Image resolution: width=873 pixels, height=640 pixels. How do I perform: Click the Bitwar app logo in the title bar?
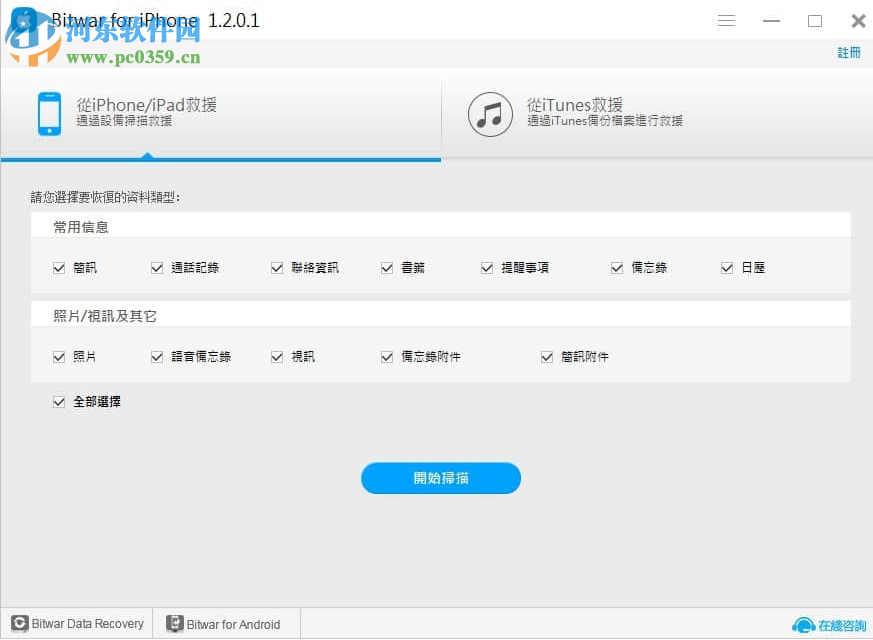(x=22, y=19)
